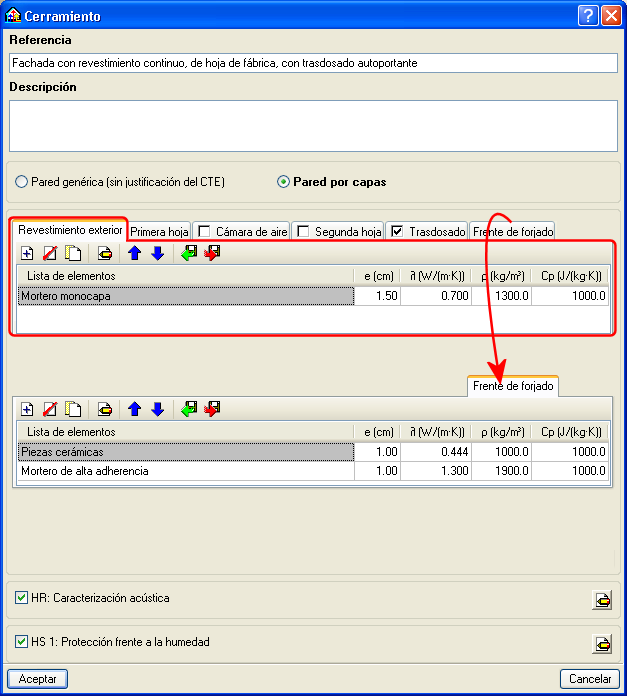The image size is (627, 696).
Task: Toggle HS 1: Protección frente a la humedad checkbox
Action: click(x=21, y=642)
